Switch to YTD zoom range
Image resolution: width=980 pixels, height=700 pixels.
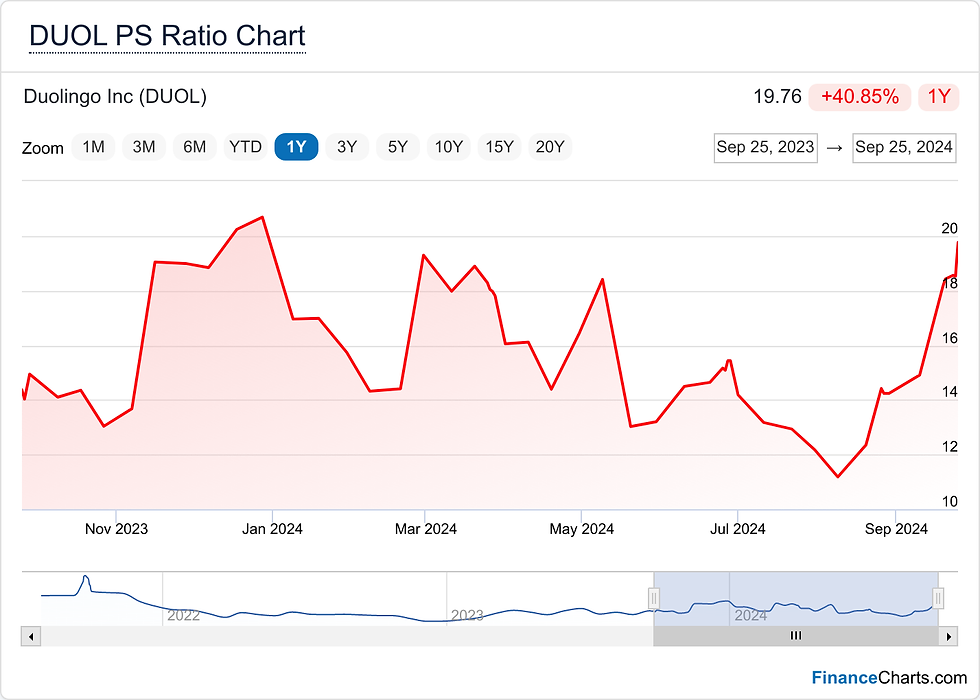[246, 147]
